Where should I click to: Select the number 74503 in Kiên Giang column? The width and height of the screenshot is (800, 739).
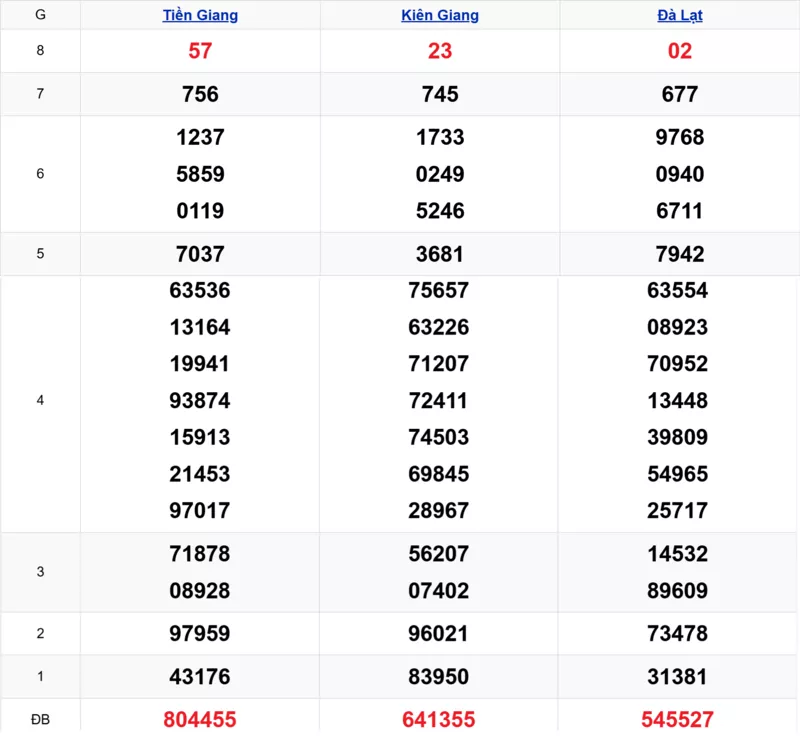point(440,437)
